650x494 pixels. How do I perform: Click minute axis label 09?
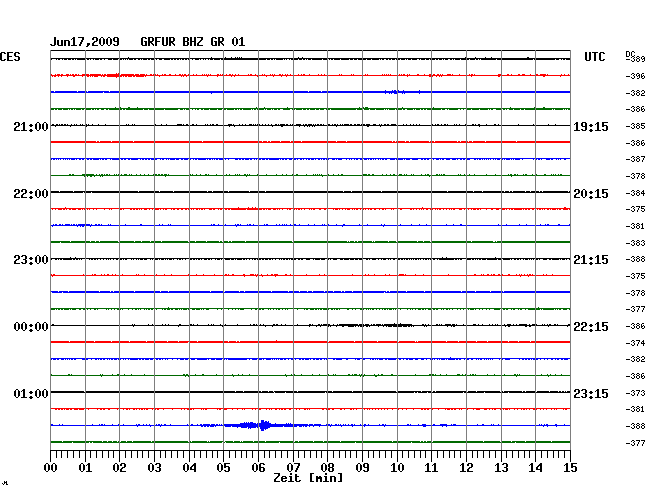[362, 468]
